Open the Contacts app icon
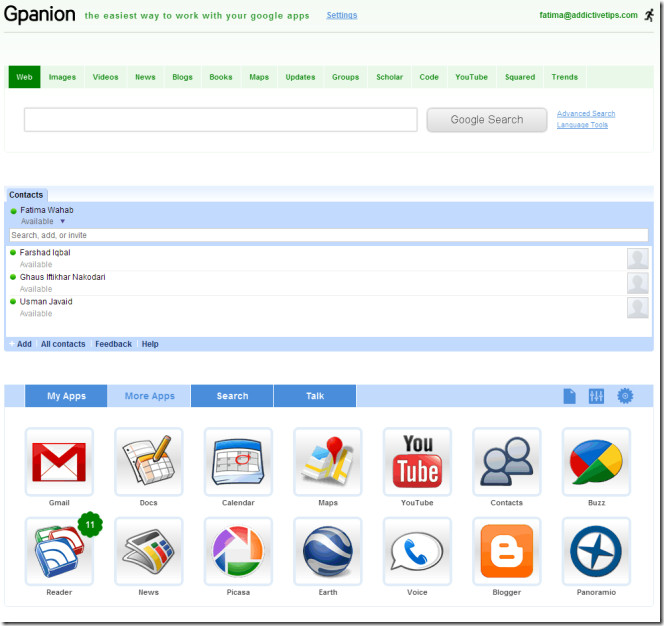The image size is (664, 626). pyautogui.click(x=507, y=462)
